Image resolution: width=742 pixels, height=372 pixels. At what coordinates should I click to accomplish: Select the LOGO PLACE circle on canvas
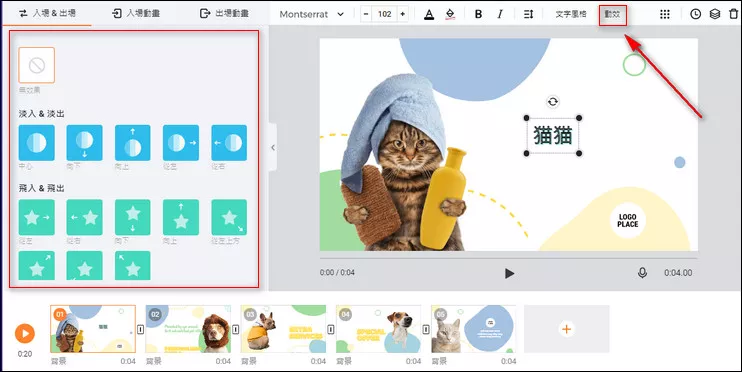628,221
